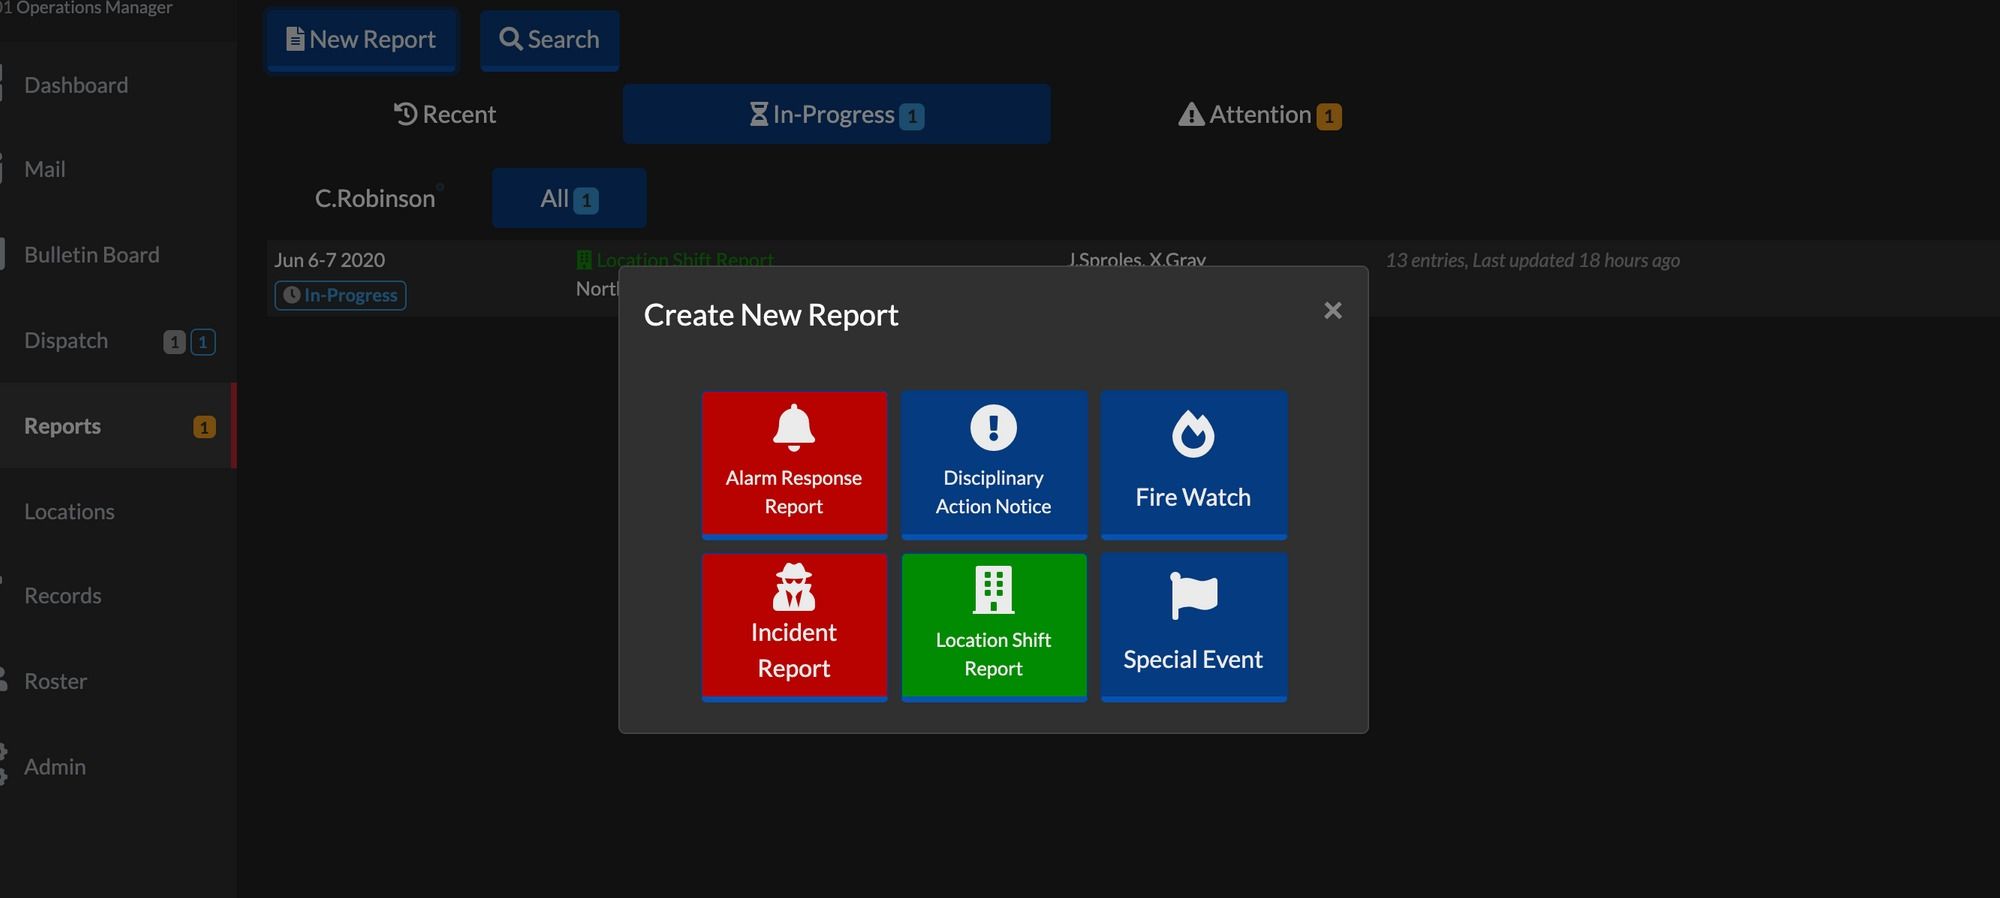Click the New Report button
Image resolution: width=2000 pixels, height=898 pixels.
click(361, 40)
